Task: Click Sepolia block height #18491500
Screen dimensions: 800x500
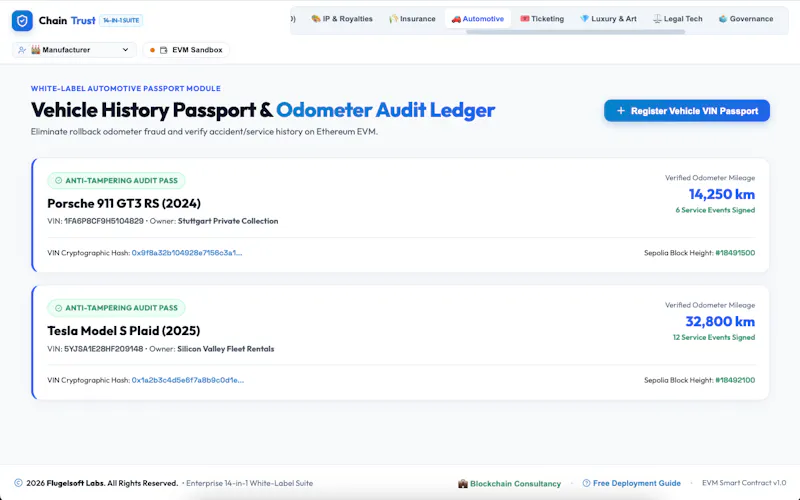Action: (x=735, y=253)
